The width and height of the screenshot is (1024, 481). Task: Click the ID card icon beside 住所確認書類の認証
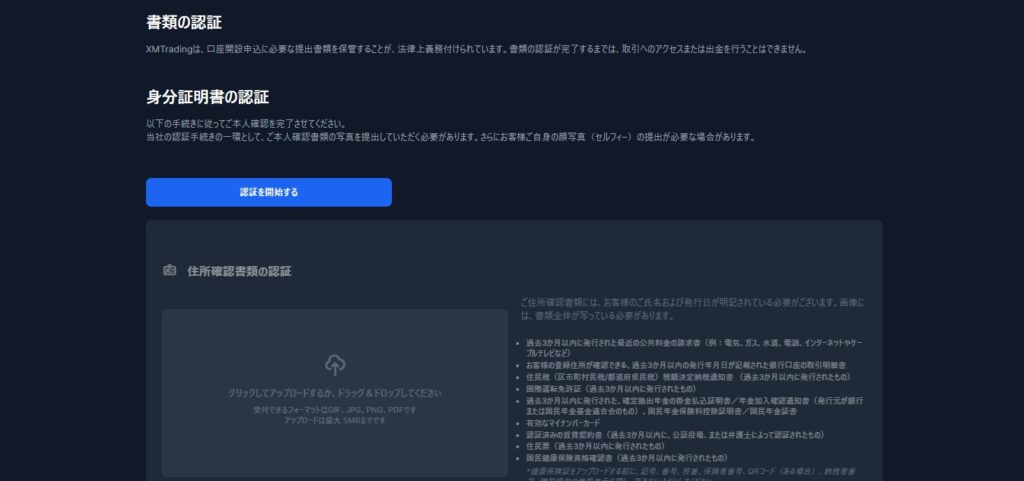169,271
